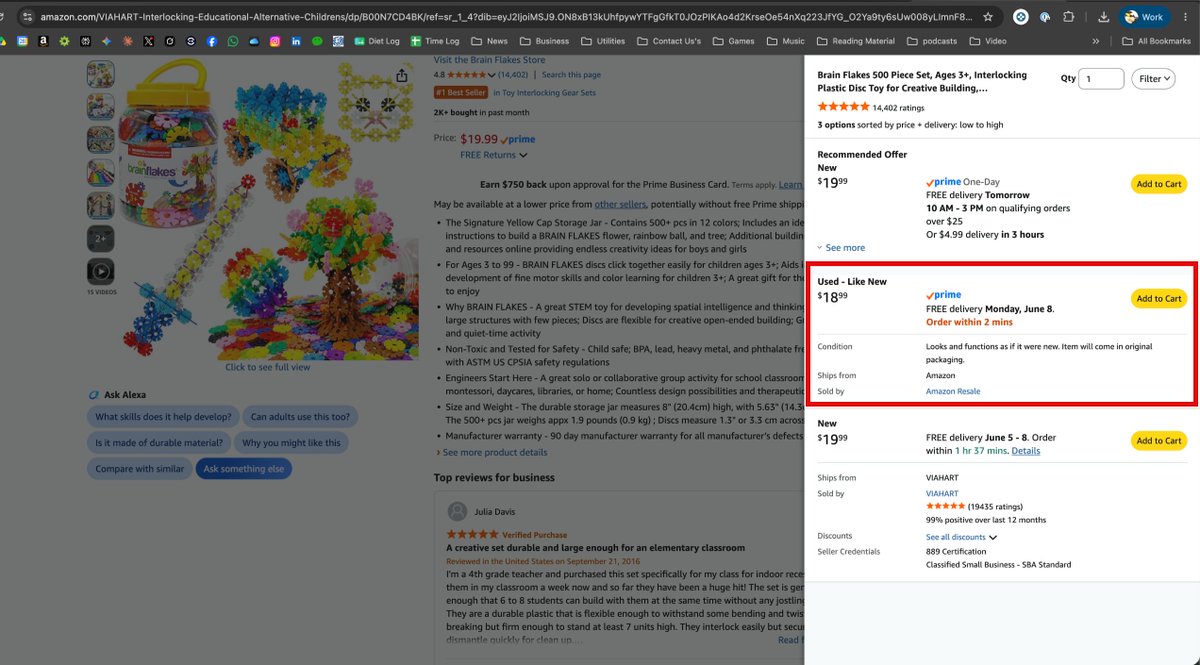Open the Diet Log bookmark
The image size is (1200, 665).
coord(376,41)
